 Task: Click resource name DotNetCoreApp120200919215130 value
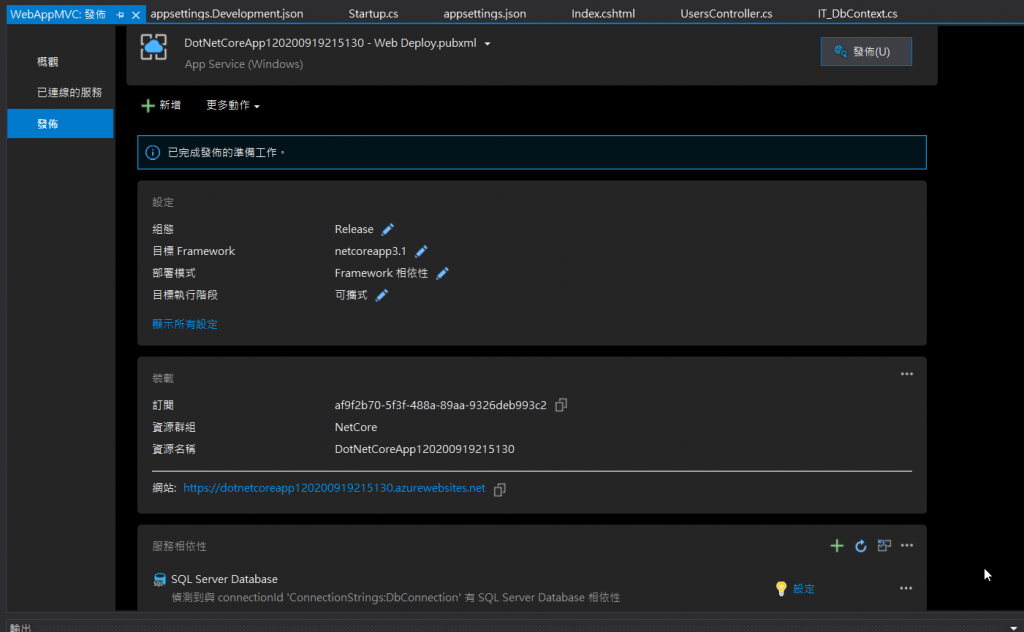[424, 449]
